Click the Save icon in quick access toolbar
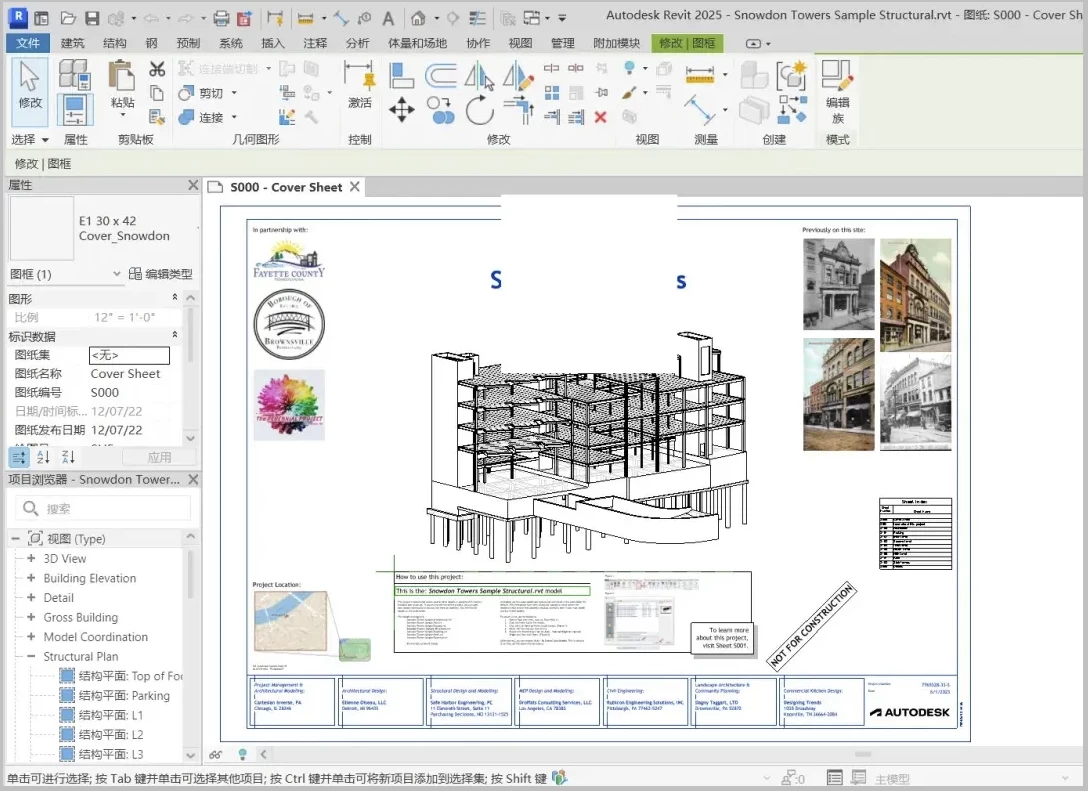 coord(92,18)
